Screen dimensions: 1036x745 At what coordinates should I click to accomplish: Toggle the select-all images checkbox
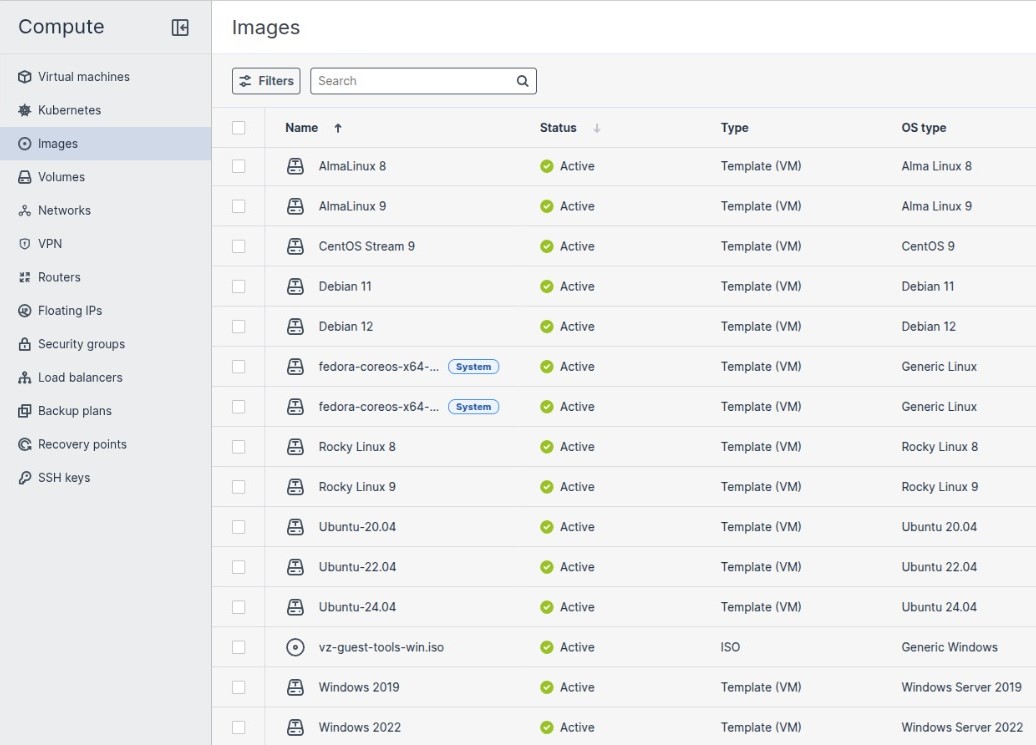(238, 128)
